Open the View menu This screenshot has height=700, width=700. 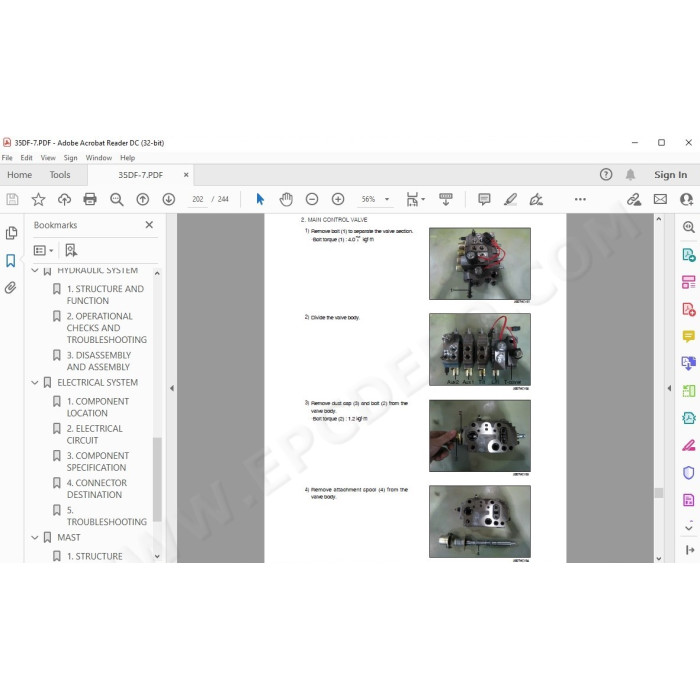(x=48, y=158)
